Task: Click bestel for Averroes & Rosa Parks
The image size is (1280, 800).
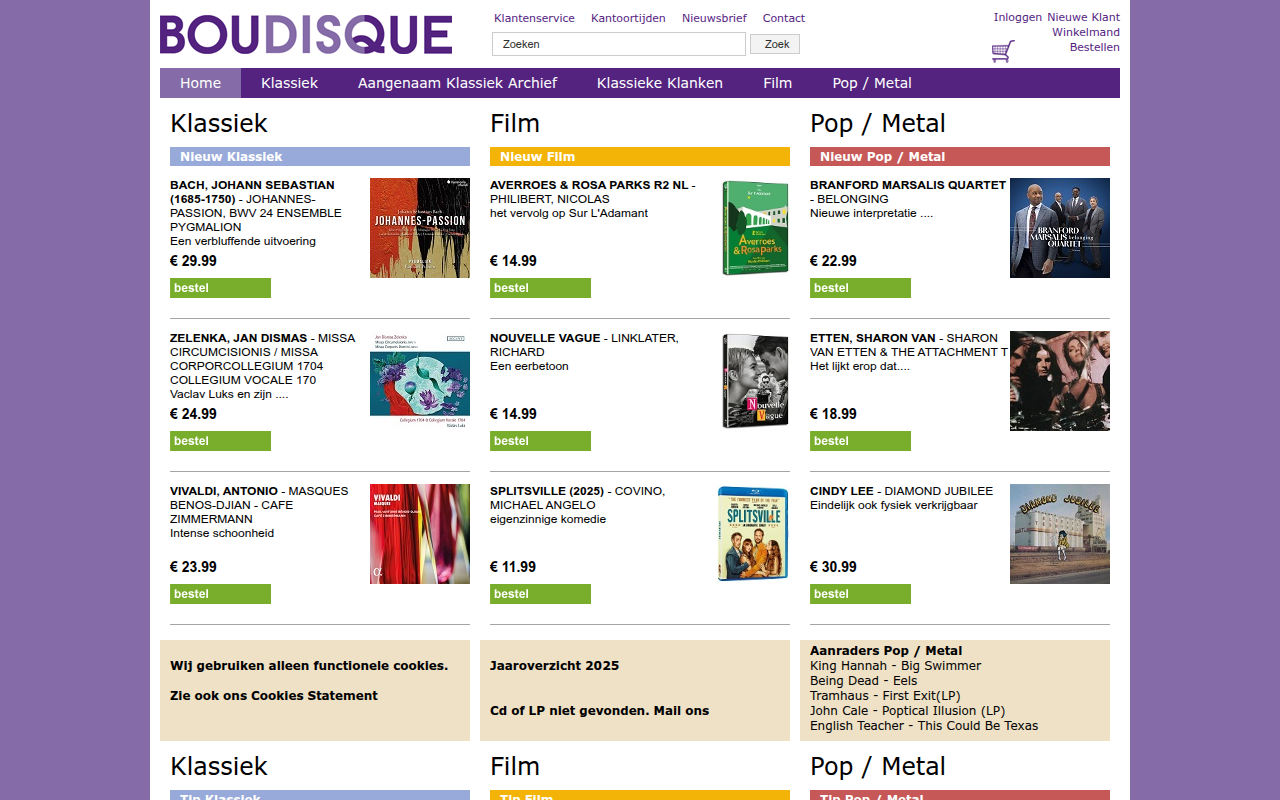Action: 540,288
